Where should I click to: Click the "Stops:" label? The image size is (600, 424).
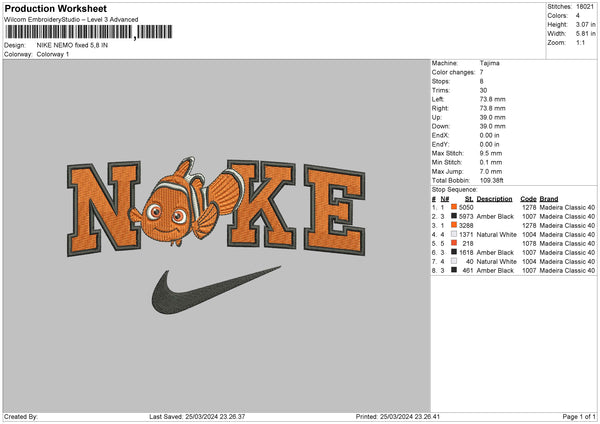tap(441, 82)
